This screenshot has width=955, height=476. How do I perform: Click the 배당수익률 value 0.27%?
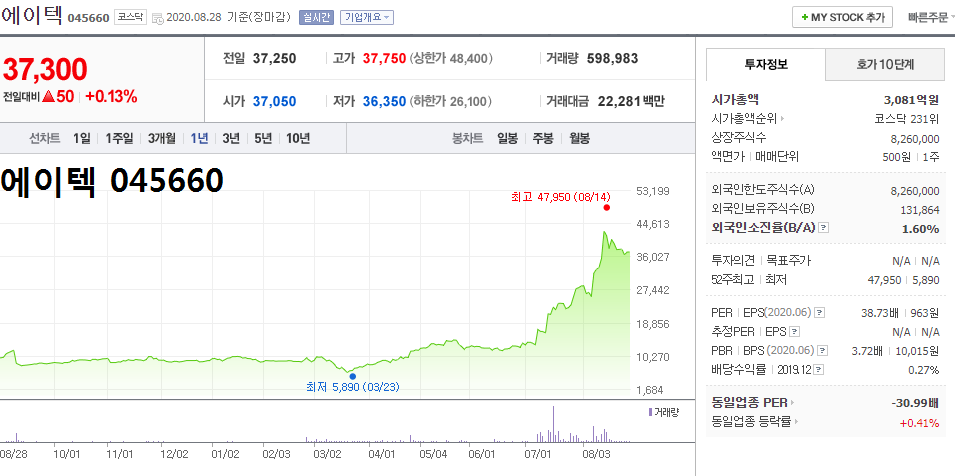click(x=923, y=369)
